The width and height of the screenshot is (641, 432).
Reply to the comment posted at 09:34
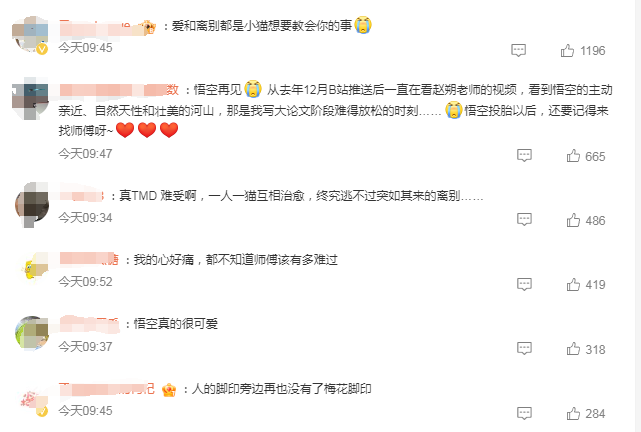pos(524,220)
